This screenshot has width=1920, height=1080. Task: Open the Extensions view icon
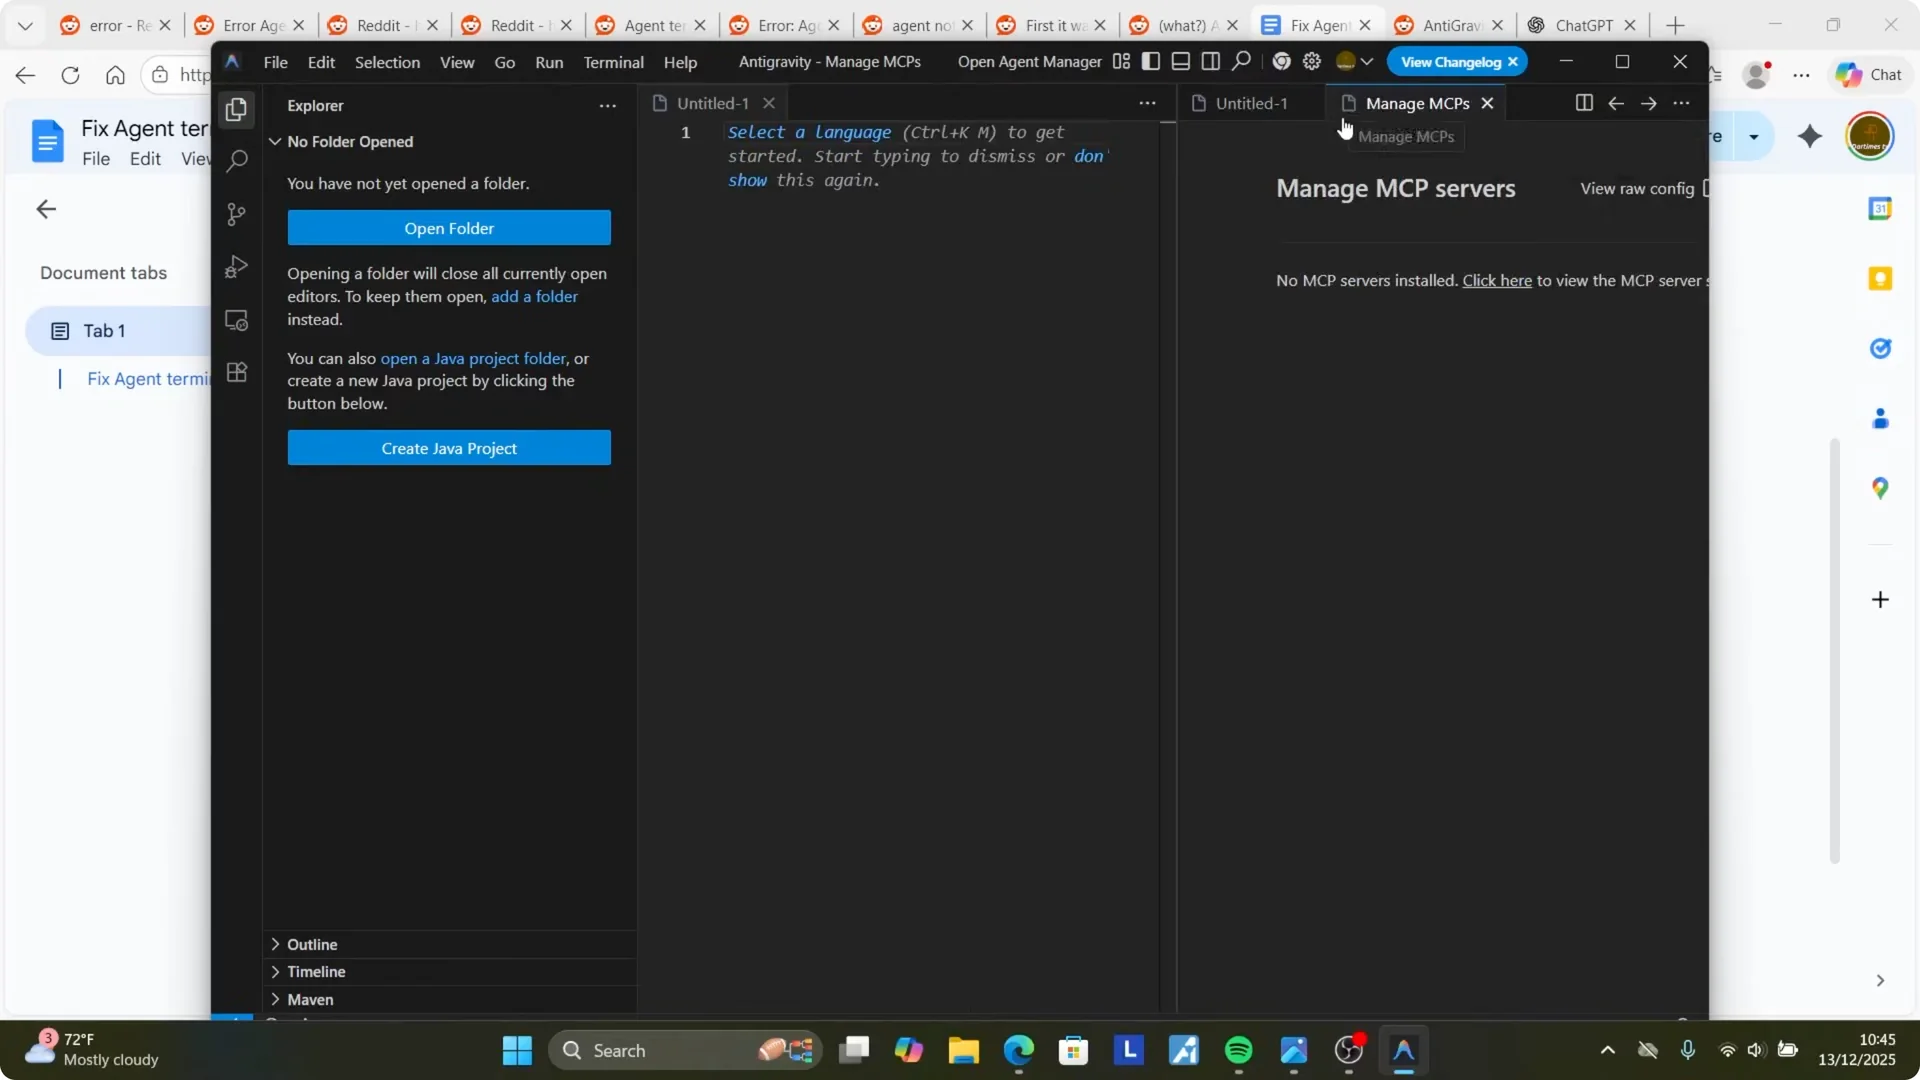[x=237, y=373]
